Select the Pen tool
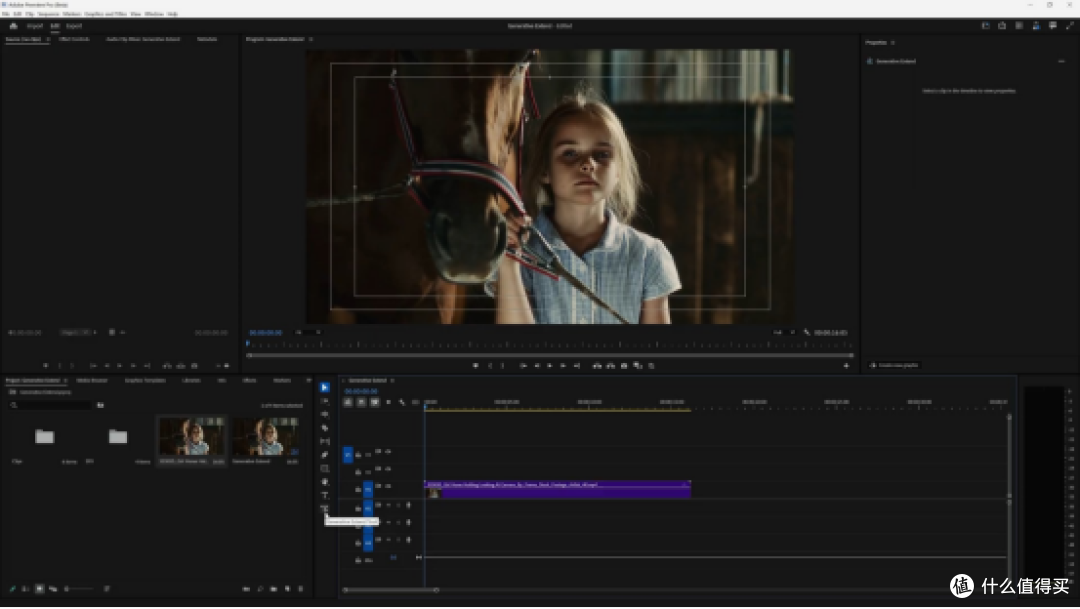The image size is (1080, 609). [324, 455]
